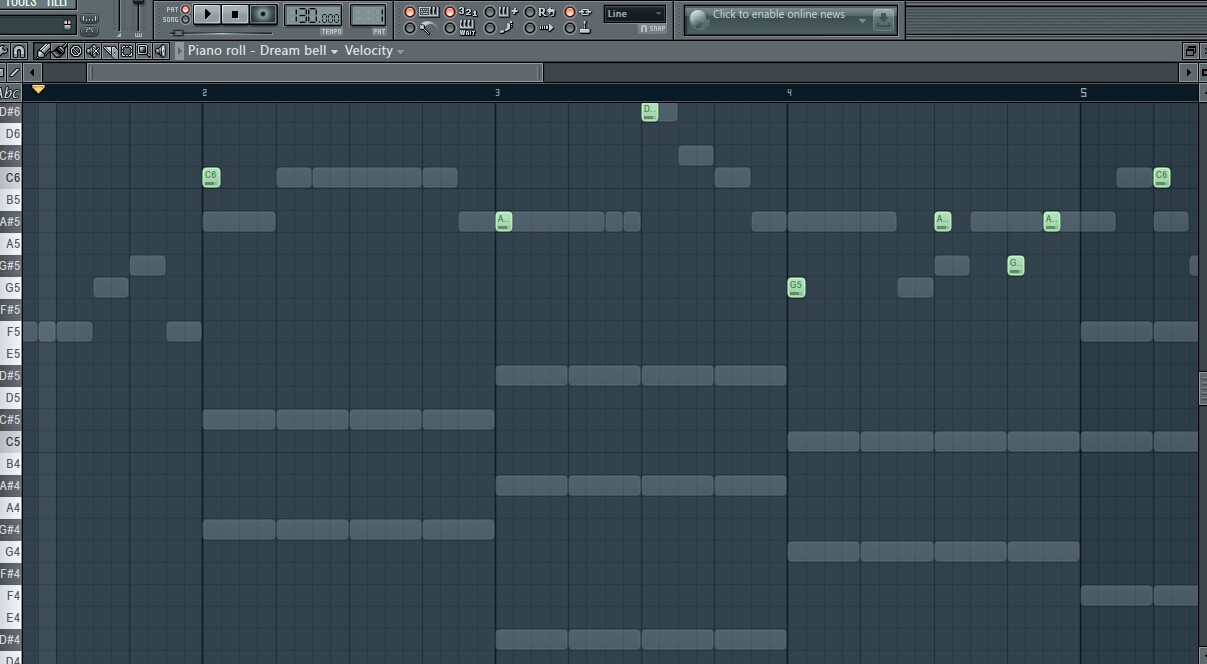Click the orange playhead marker
Image resolution: width=1207 pixels, height=664 pixels.
click(x=38, y=90)
